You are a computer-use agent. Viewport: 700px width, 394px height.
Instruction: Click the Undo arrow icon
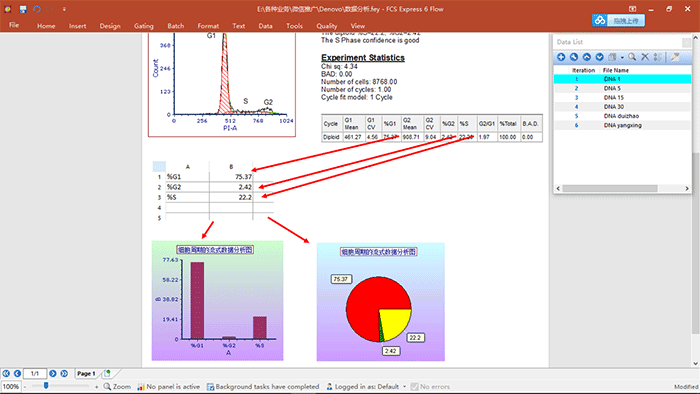pos(37,9)
